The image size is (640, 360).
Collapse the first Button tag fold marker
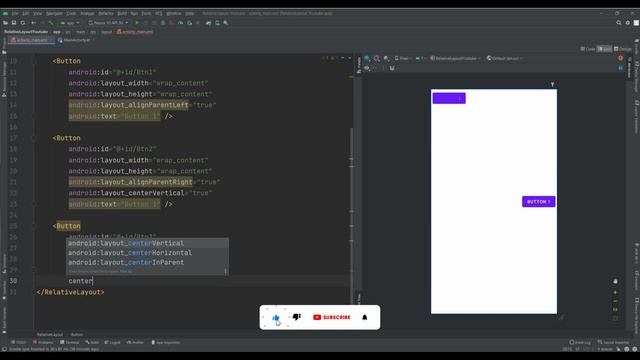coord(35,61)
